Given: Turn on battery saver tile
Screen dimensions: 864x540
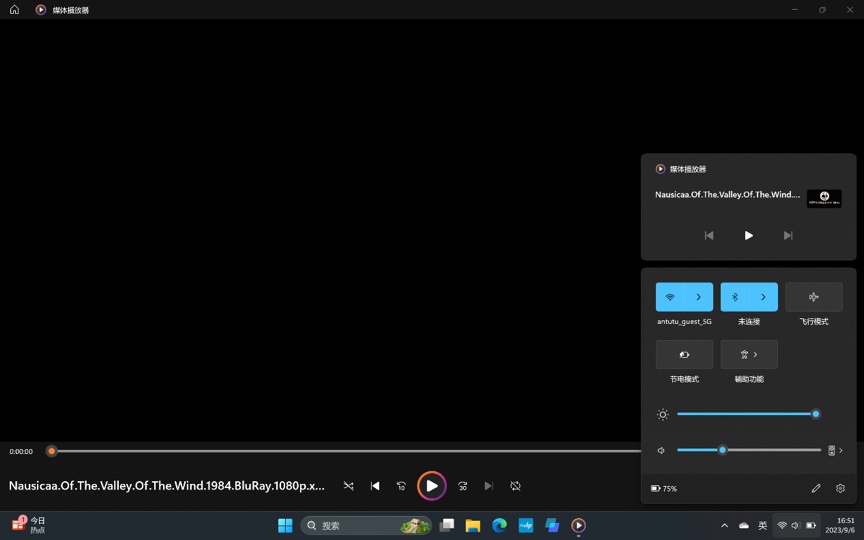Looking at the screenshot, I should click(x=684, y=354).
